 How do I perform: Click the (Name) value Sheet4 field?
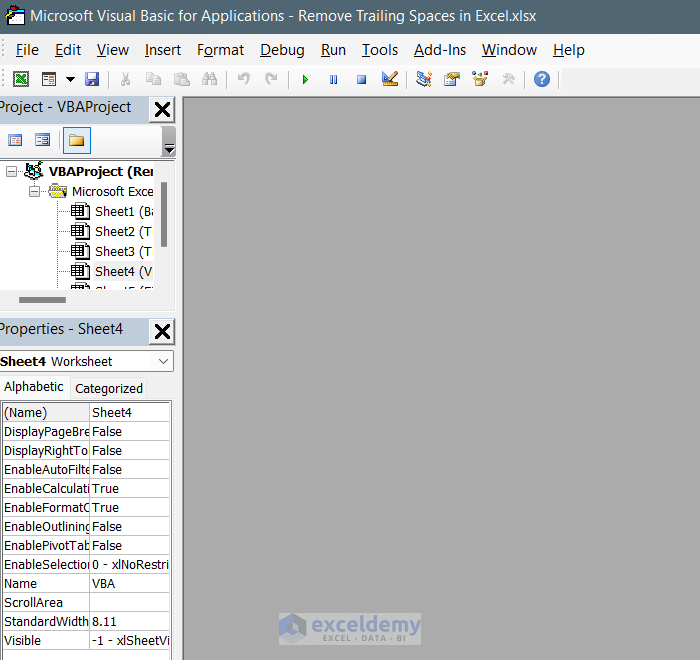[130, 413]
